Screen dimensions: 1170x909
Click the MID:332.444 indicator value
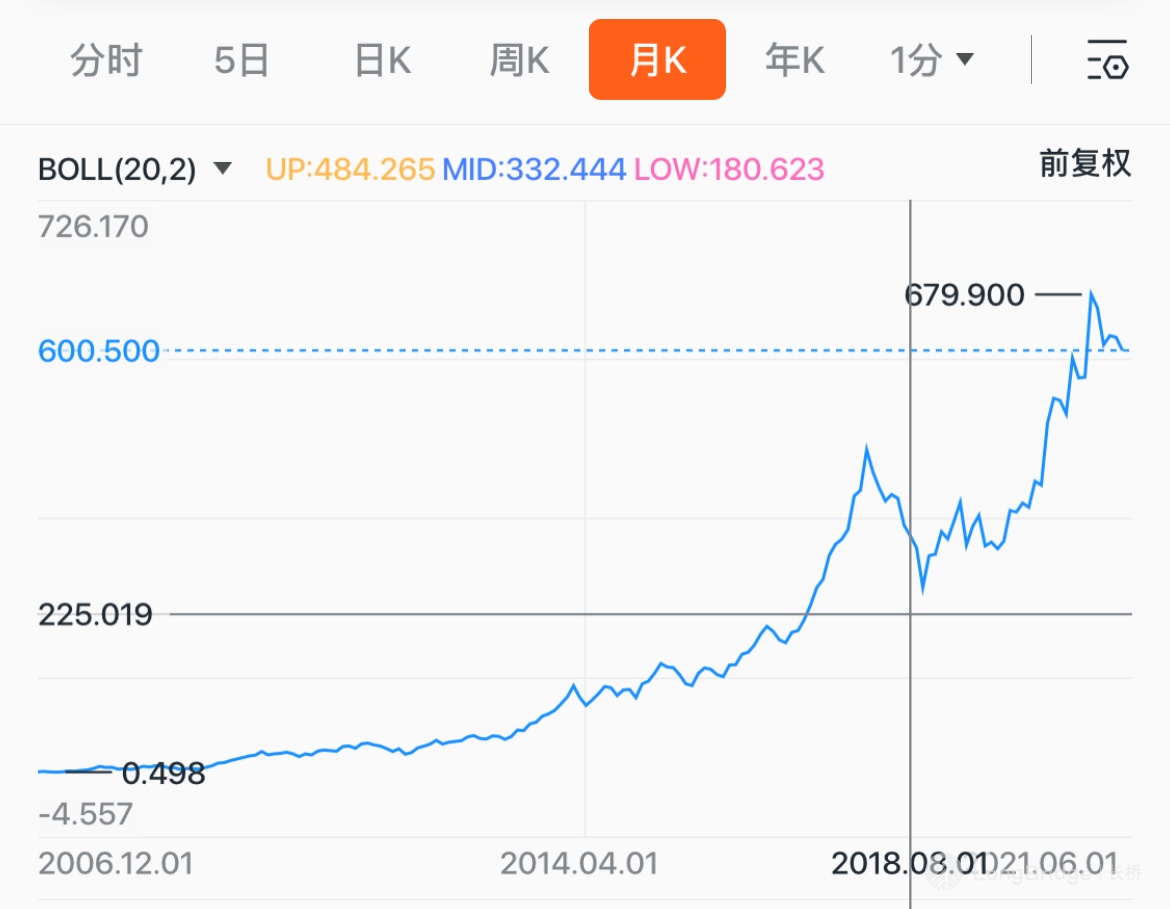tap(534, 169)
